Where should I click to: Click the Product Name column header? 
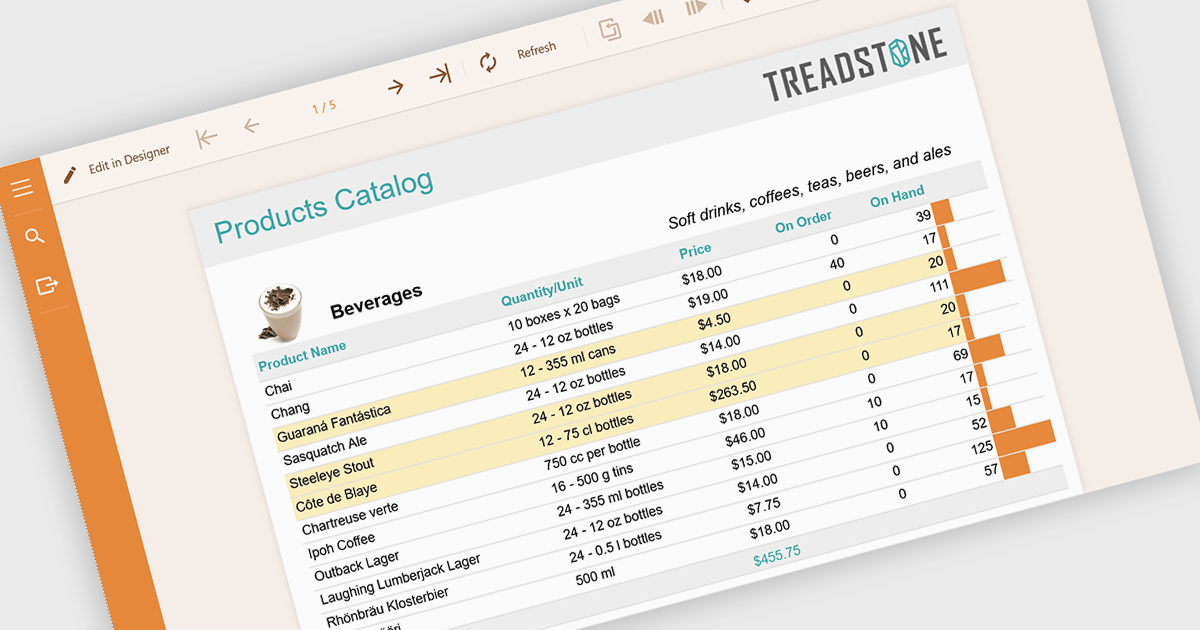(302, 355)
